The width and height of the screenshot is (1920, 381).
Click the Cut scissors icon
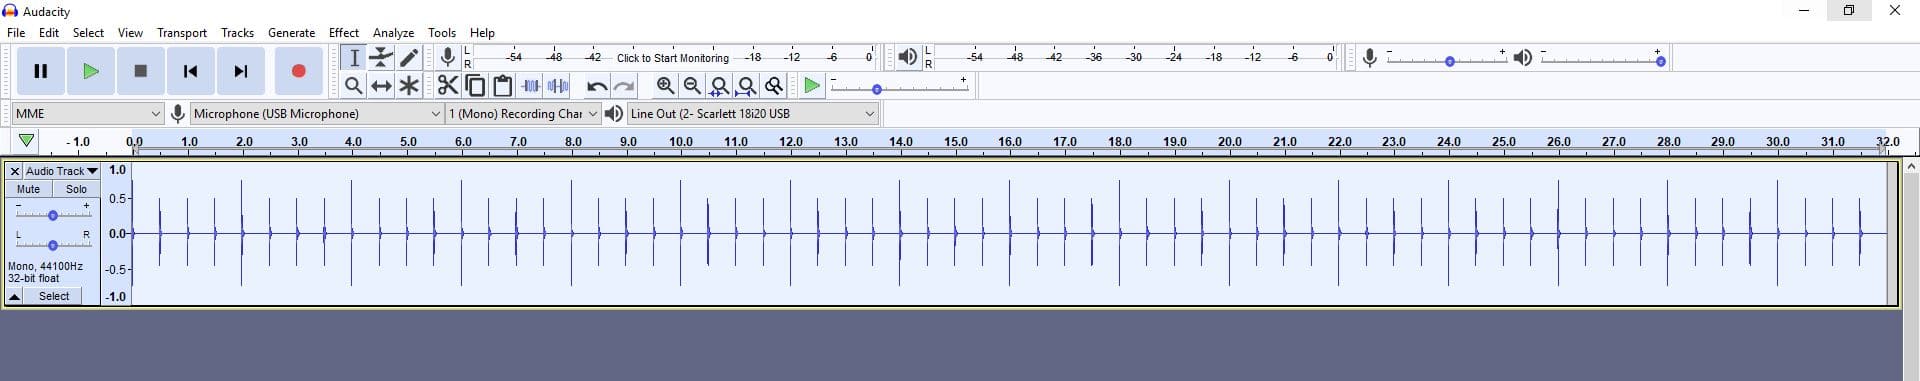[x=448, y=86]
